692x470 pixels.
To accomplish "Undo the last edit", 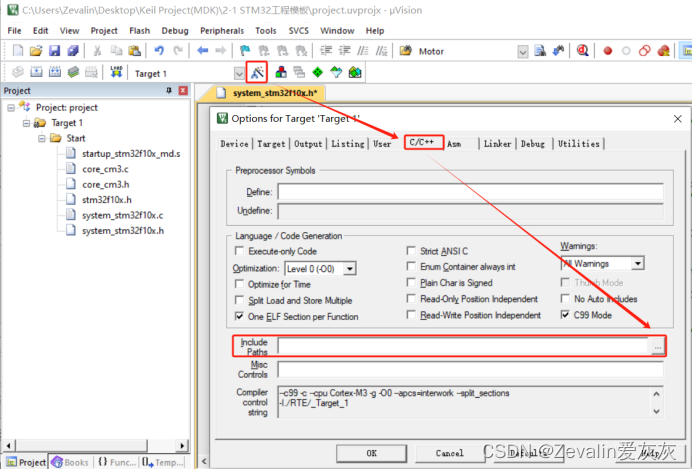I will point(159,51).
